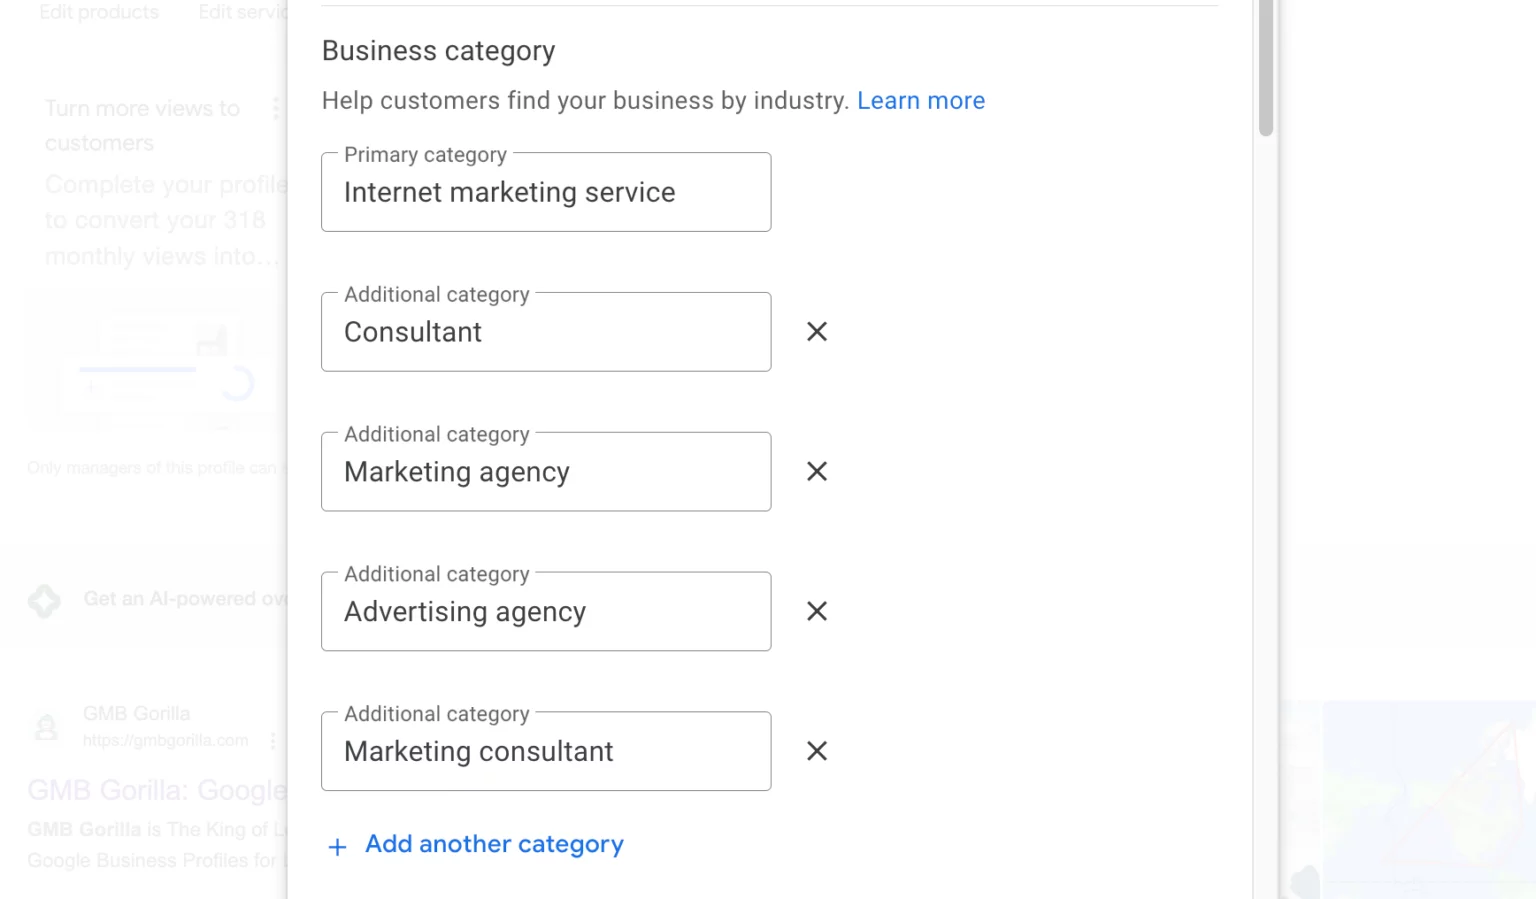Click the dialog vertical scrollbar
Viewport: 1536px width, 899px height.
click(1266, 70)
